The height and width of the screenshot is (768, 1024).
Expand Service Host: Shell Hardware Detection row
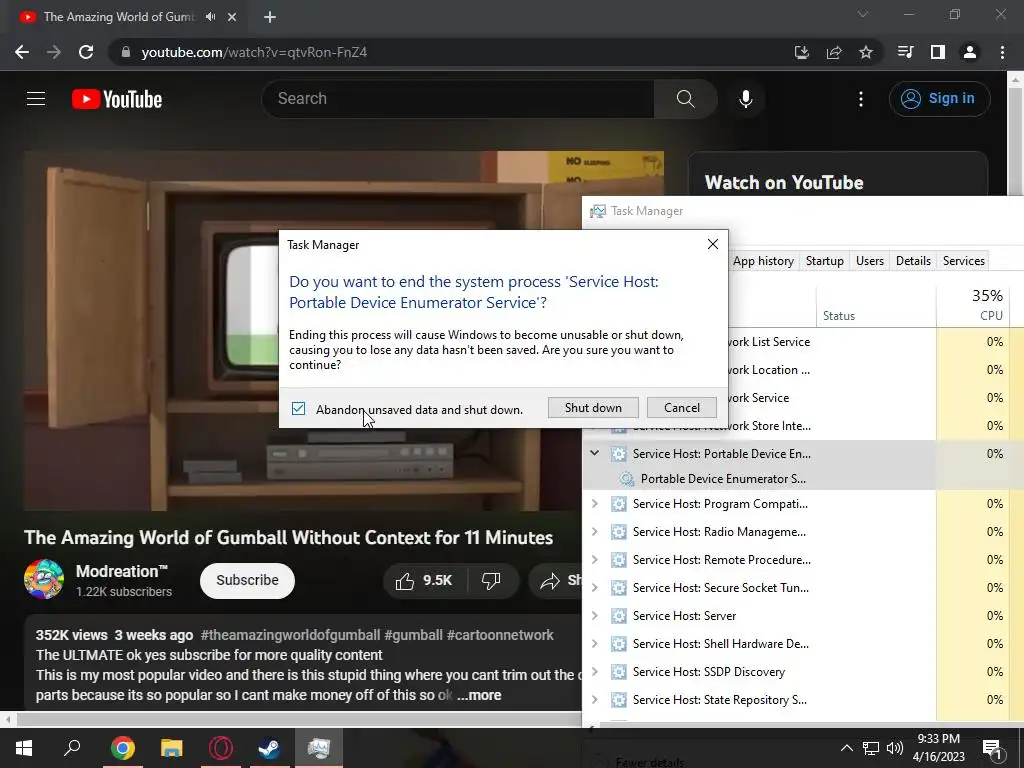594,644
